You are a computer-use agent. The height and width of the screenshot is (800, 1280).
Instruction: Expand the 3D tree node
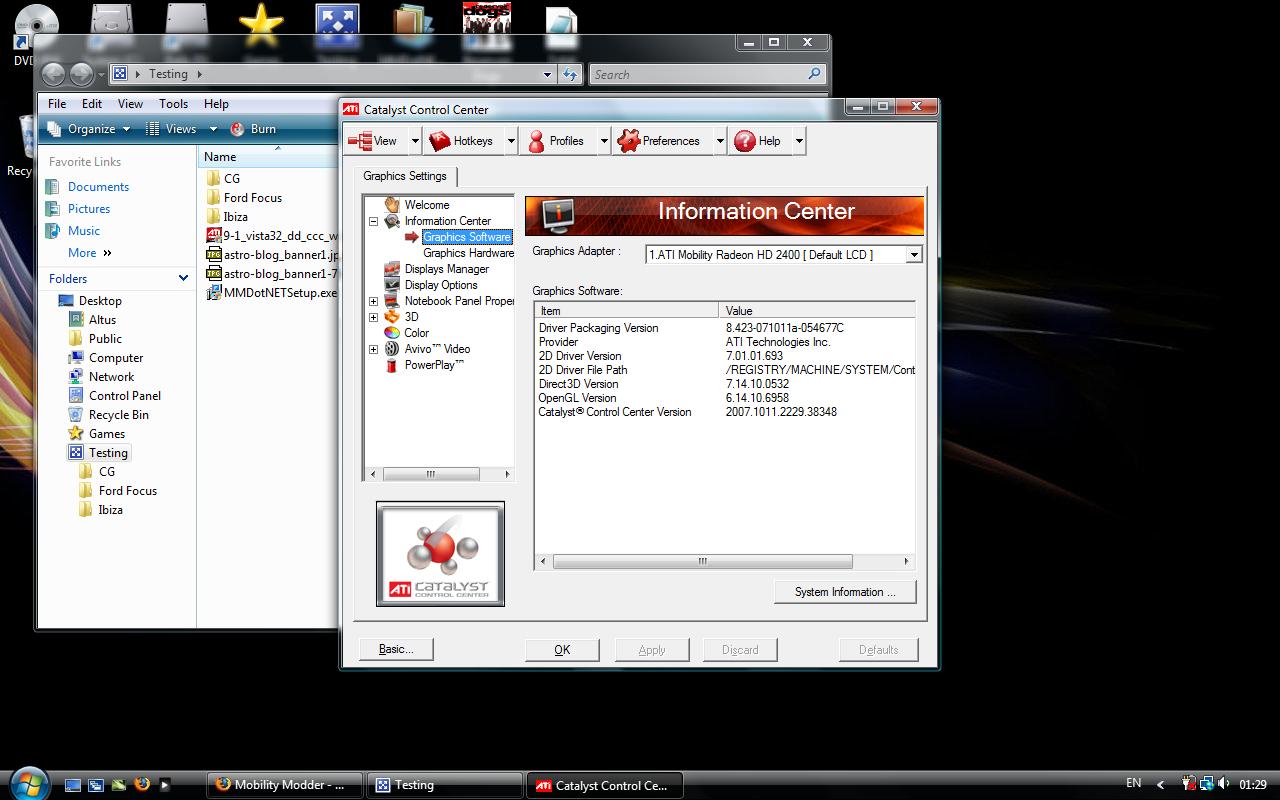[374, 317]
